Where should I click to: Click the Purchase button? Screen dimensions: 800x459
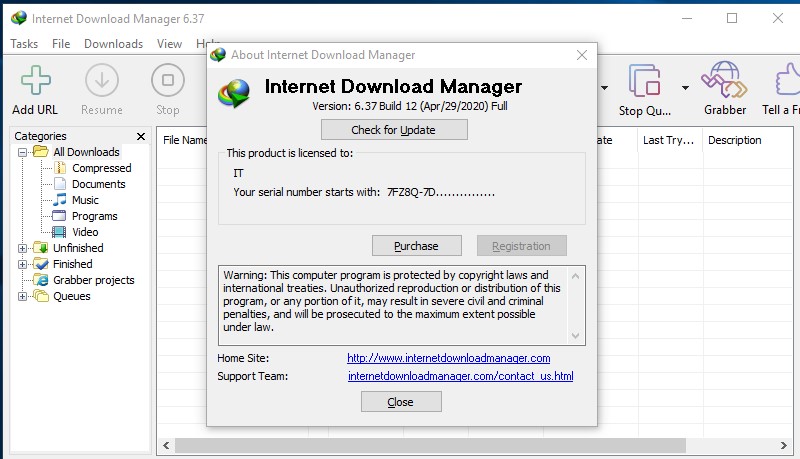tap(416, 246)
